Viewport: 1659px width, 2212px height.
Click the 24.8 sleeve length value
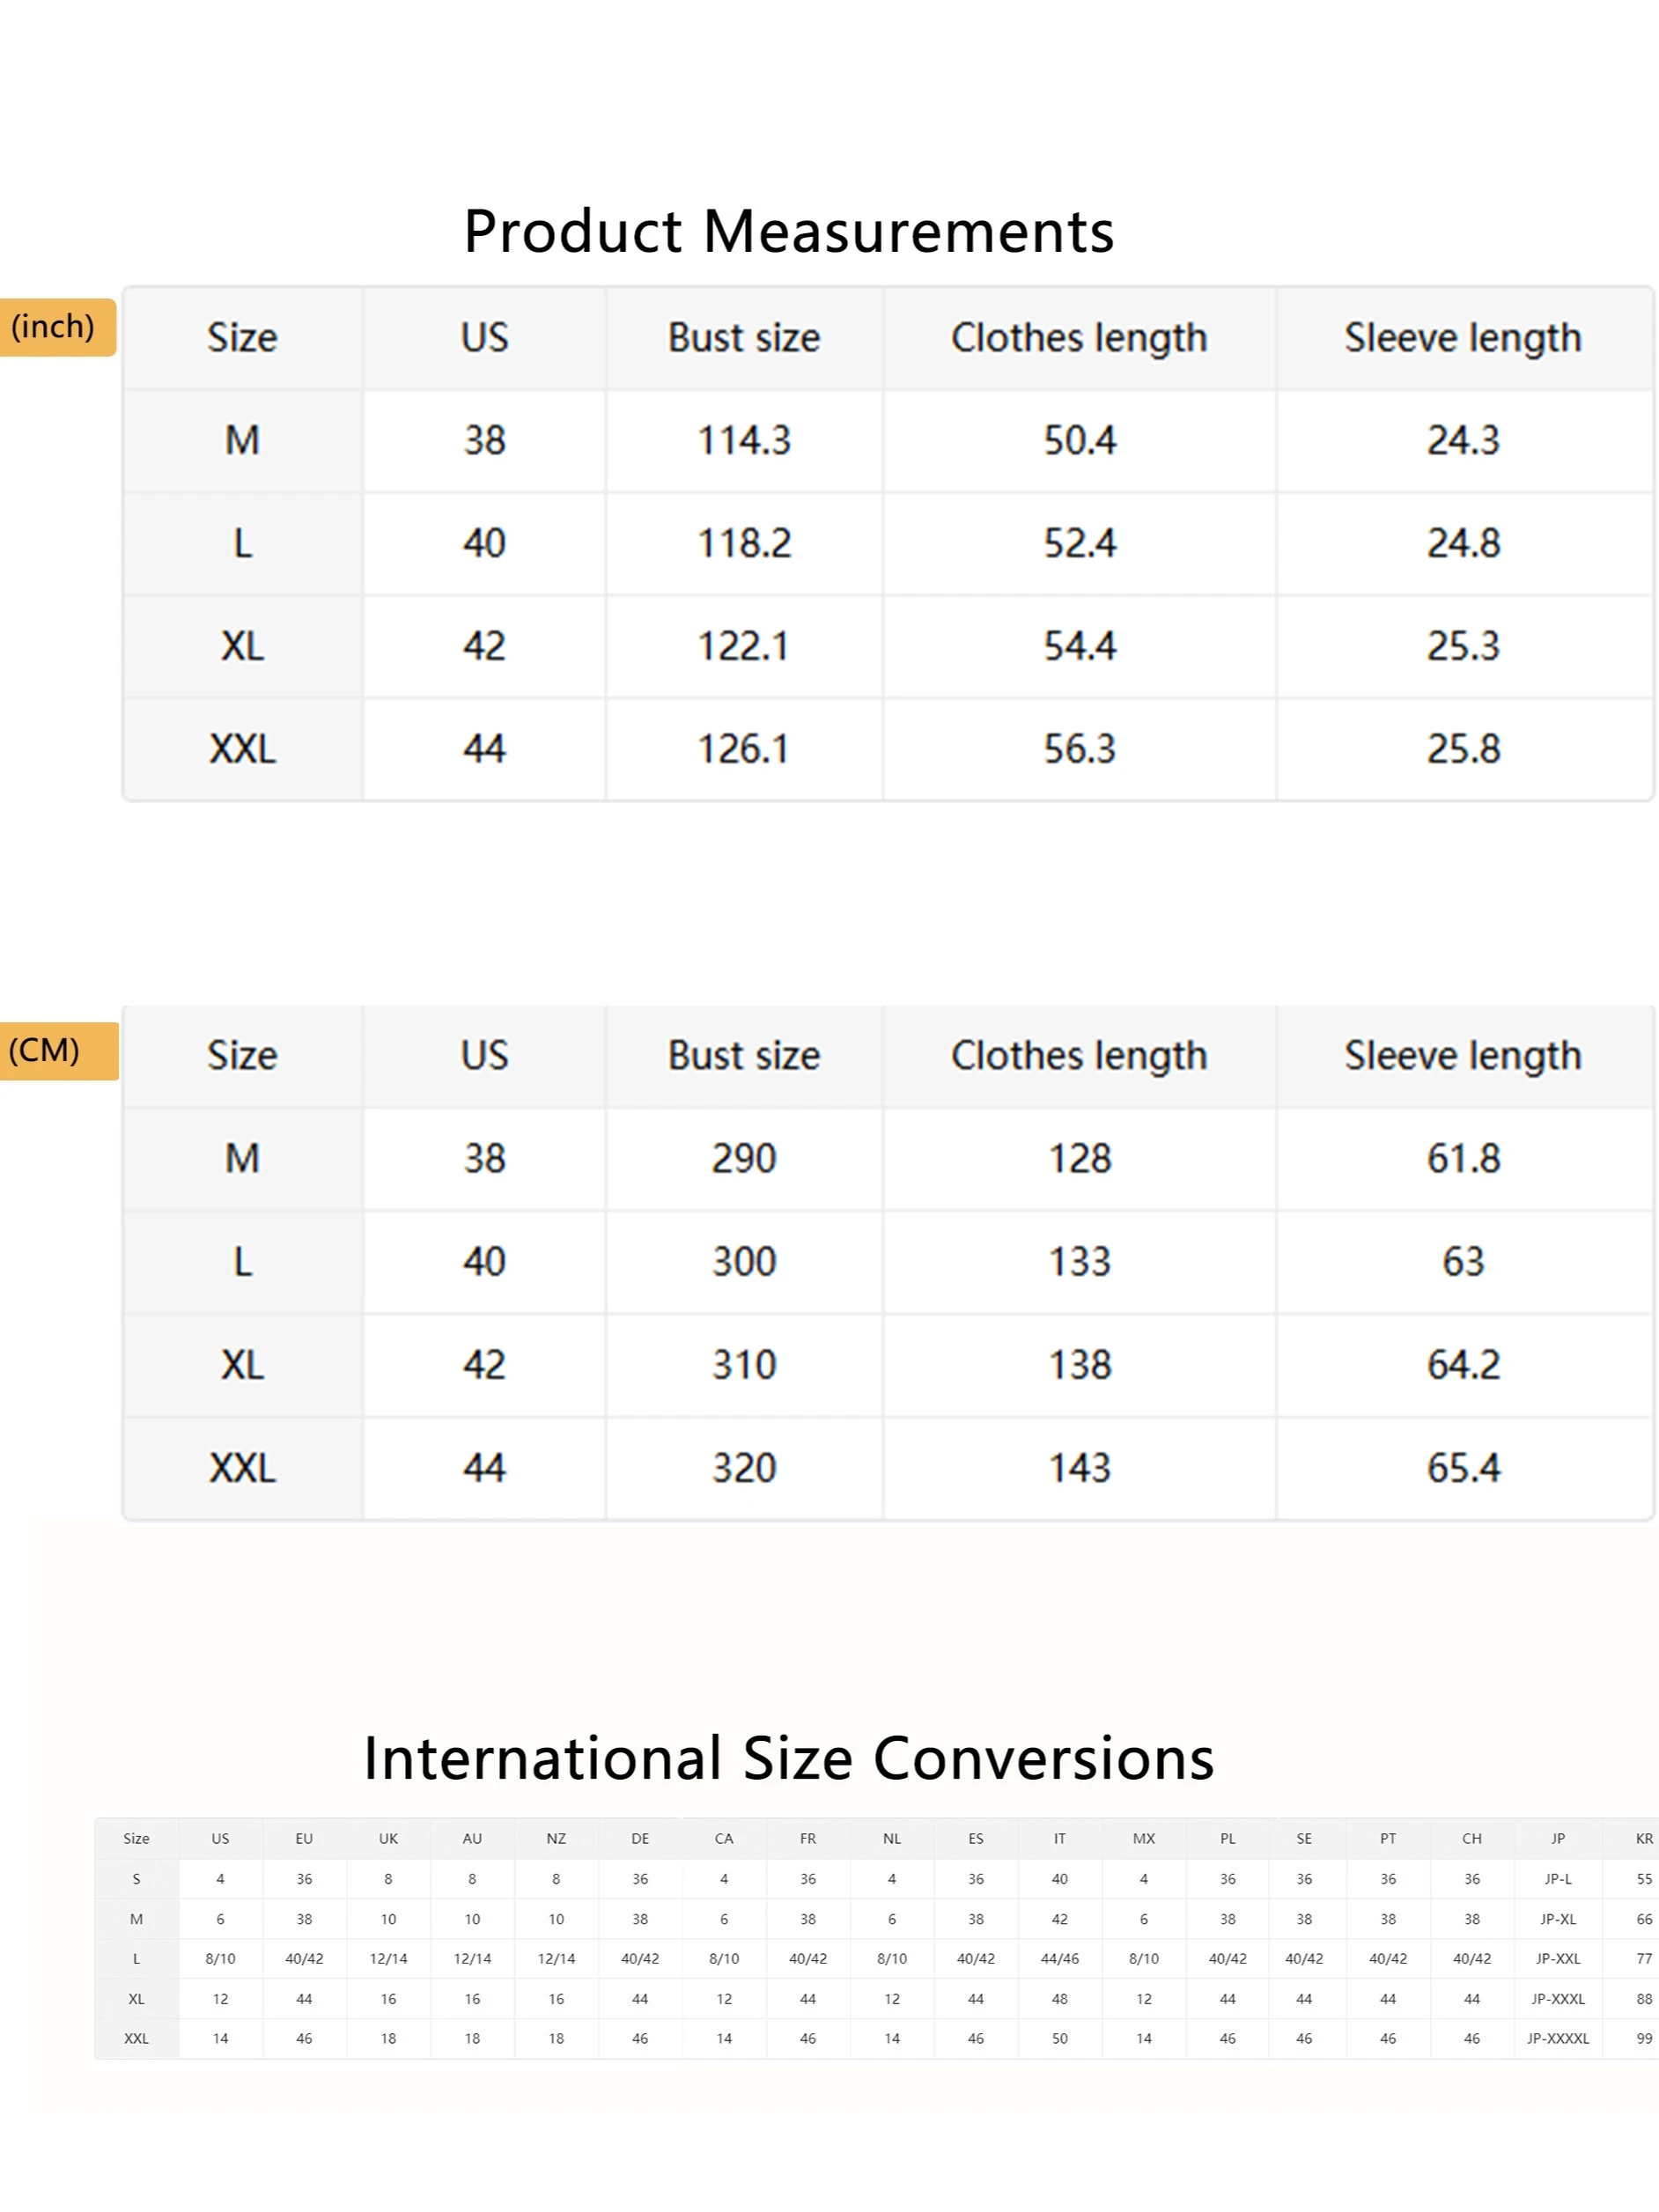point(1462,544)
